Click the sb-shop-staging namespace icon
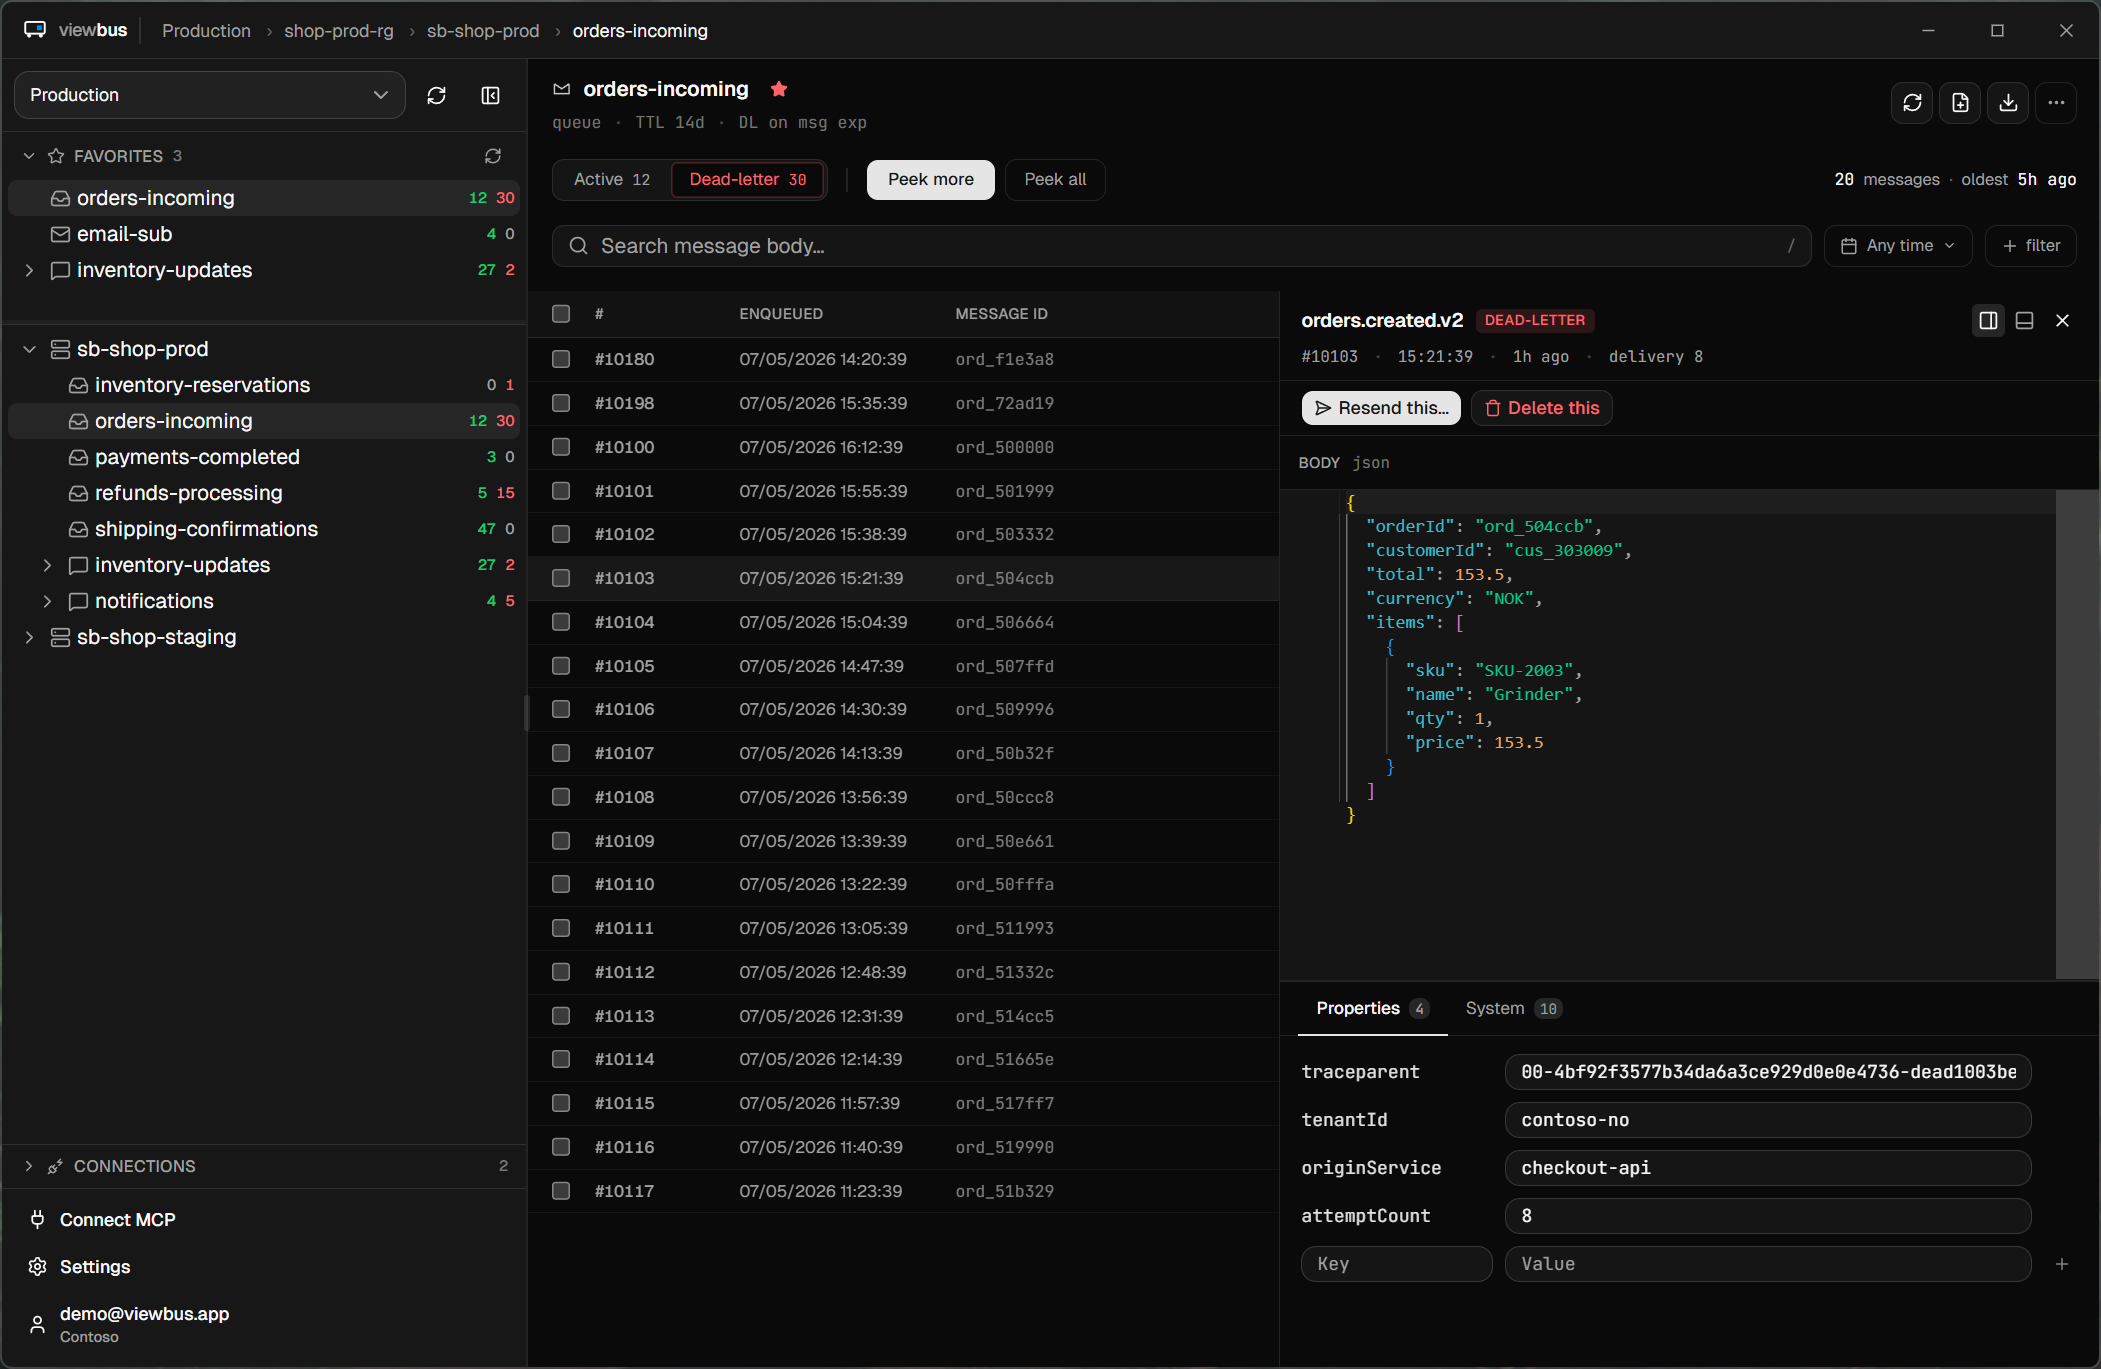The height and width of the screenshot is (1369, 2101). tap(60, 637)
